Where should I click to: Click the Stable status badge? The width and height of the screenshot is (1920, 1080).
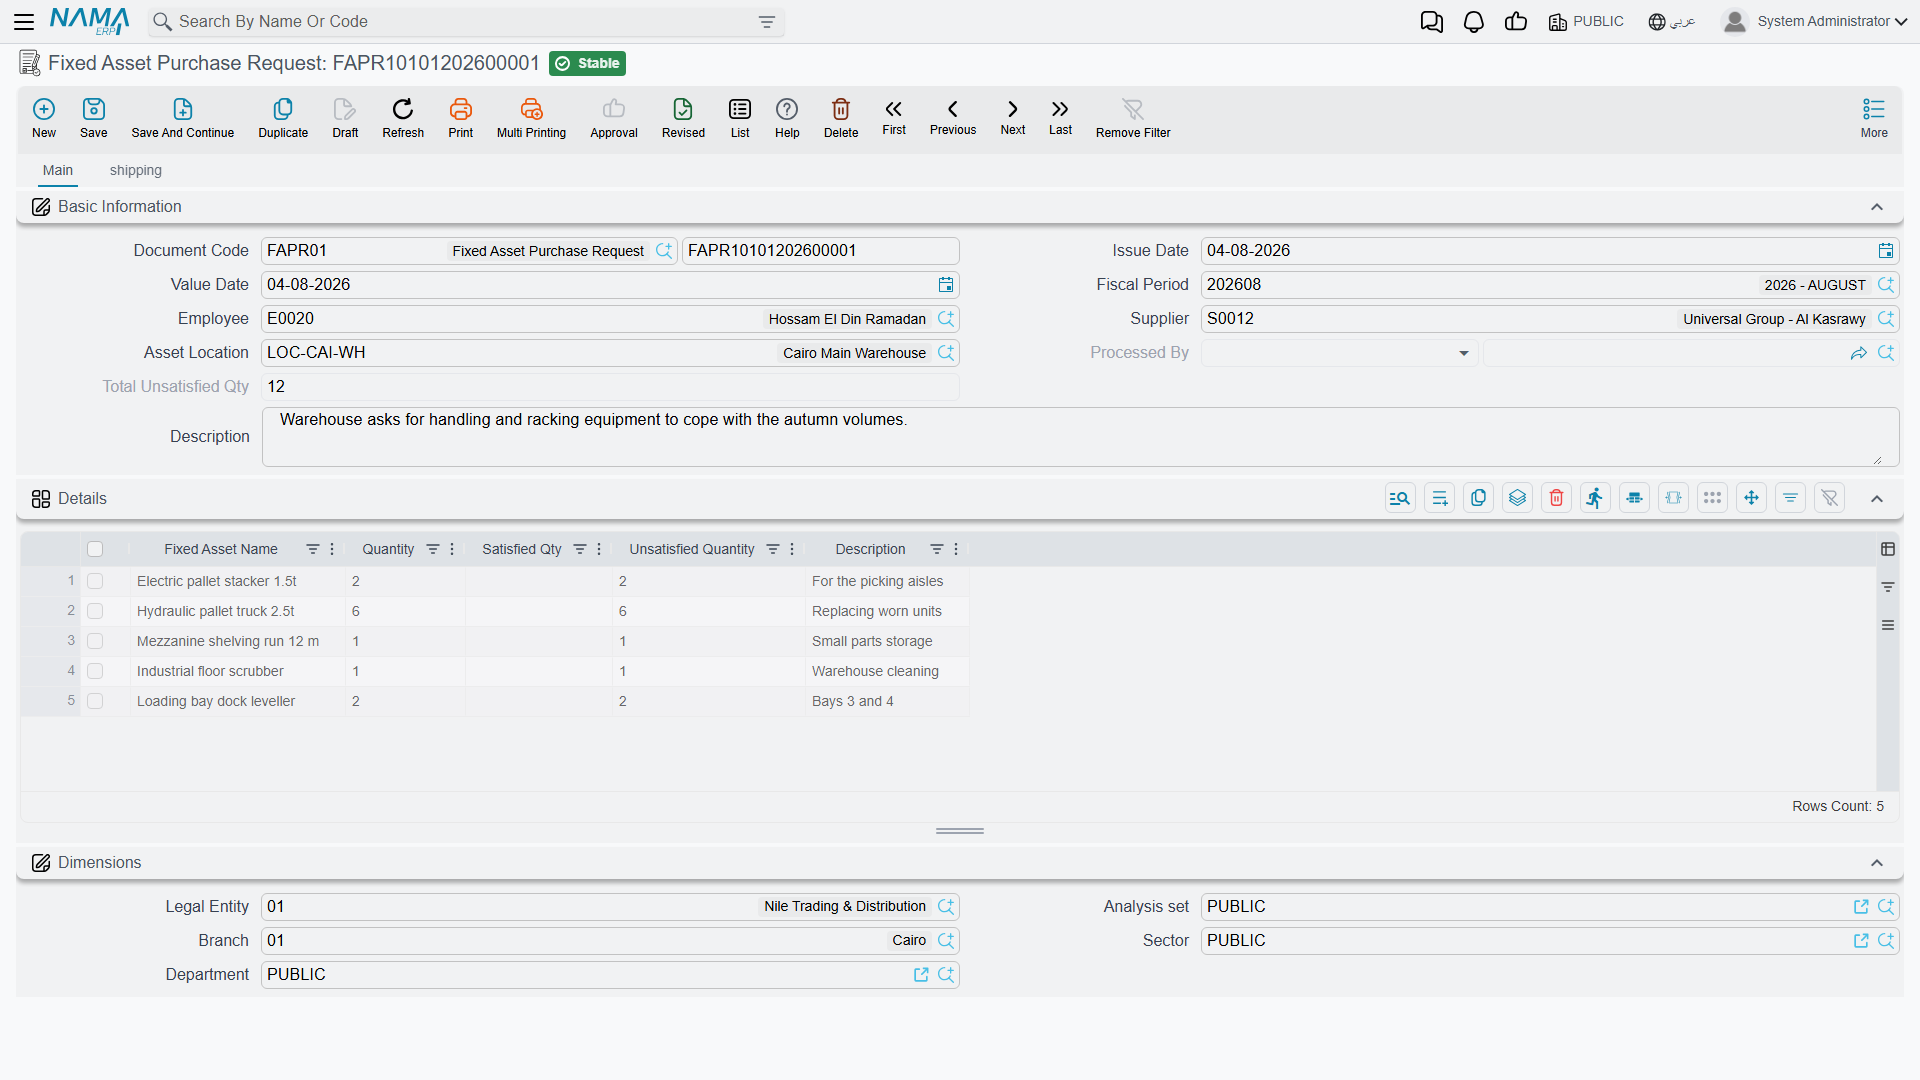point(588,63)
